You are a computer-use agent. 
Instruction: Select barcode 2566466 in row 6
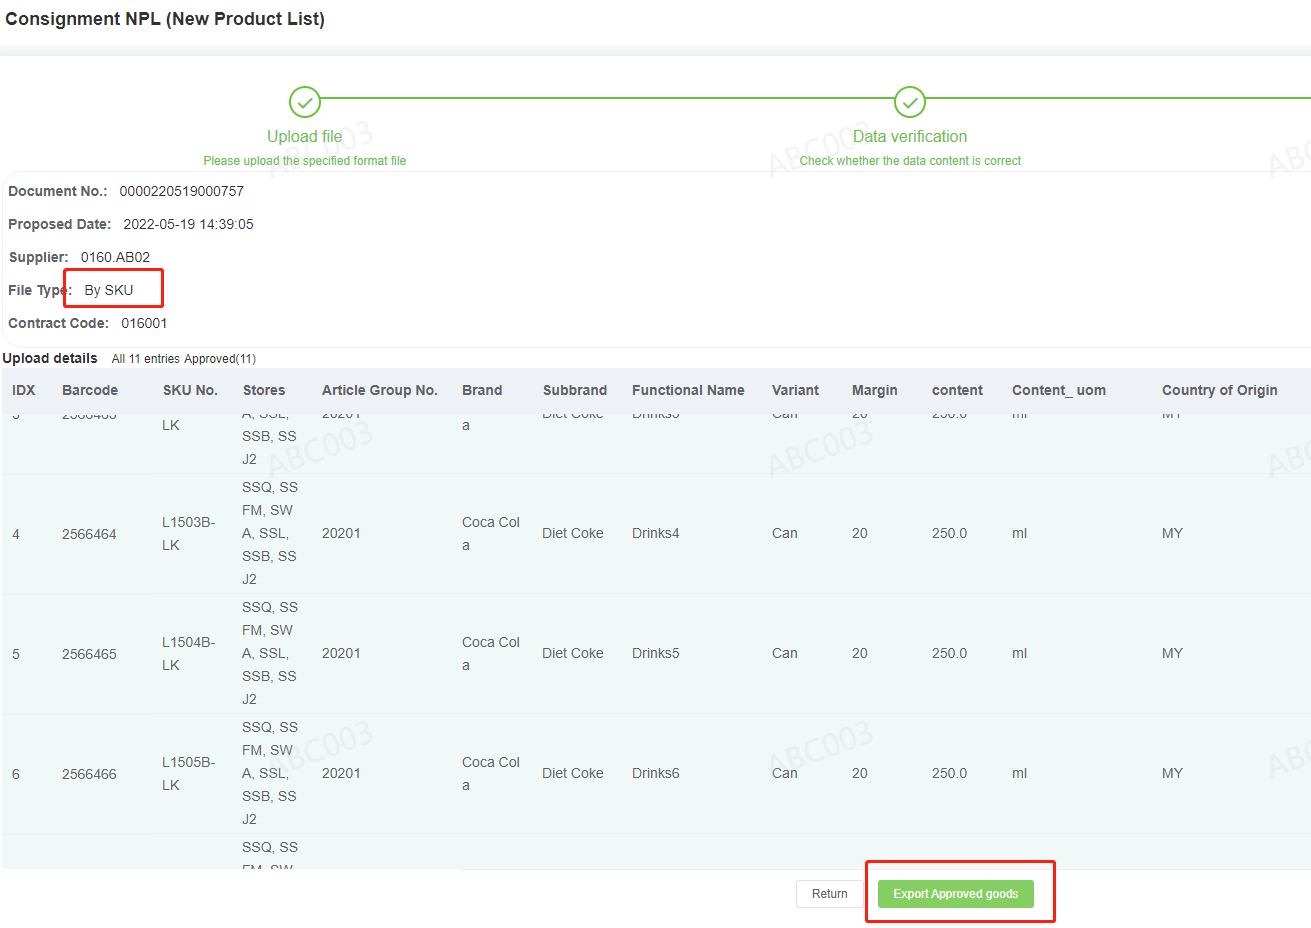pyautogui.click(x=89, y=774)
